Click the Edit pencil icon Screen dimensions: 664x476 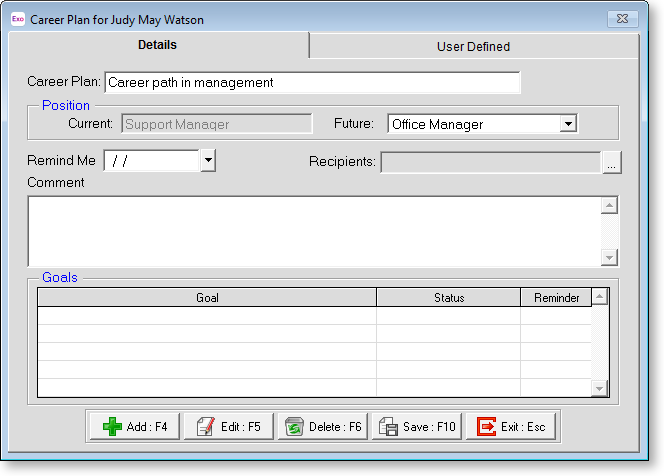(x=203, y=427)
